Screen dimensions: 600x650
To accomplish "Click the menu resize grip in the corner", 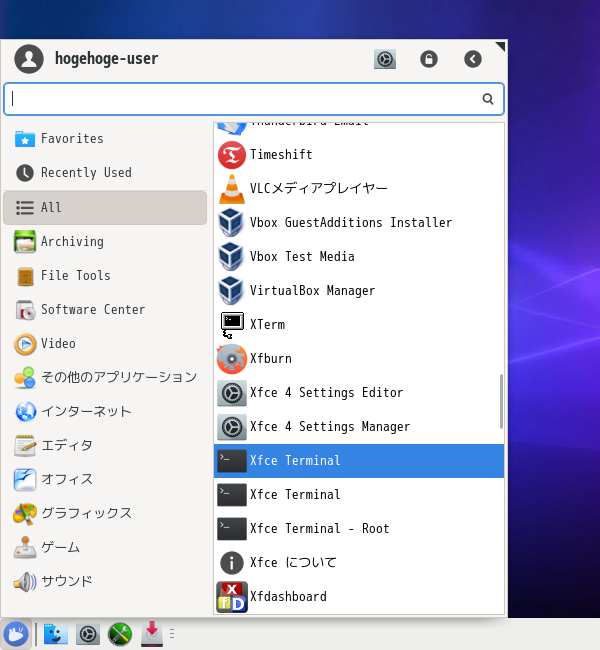I will [500, 46].
